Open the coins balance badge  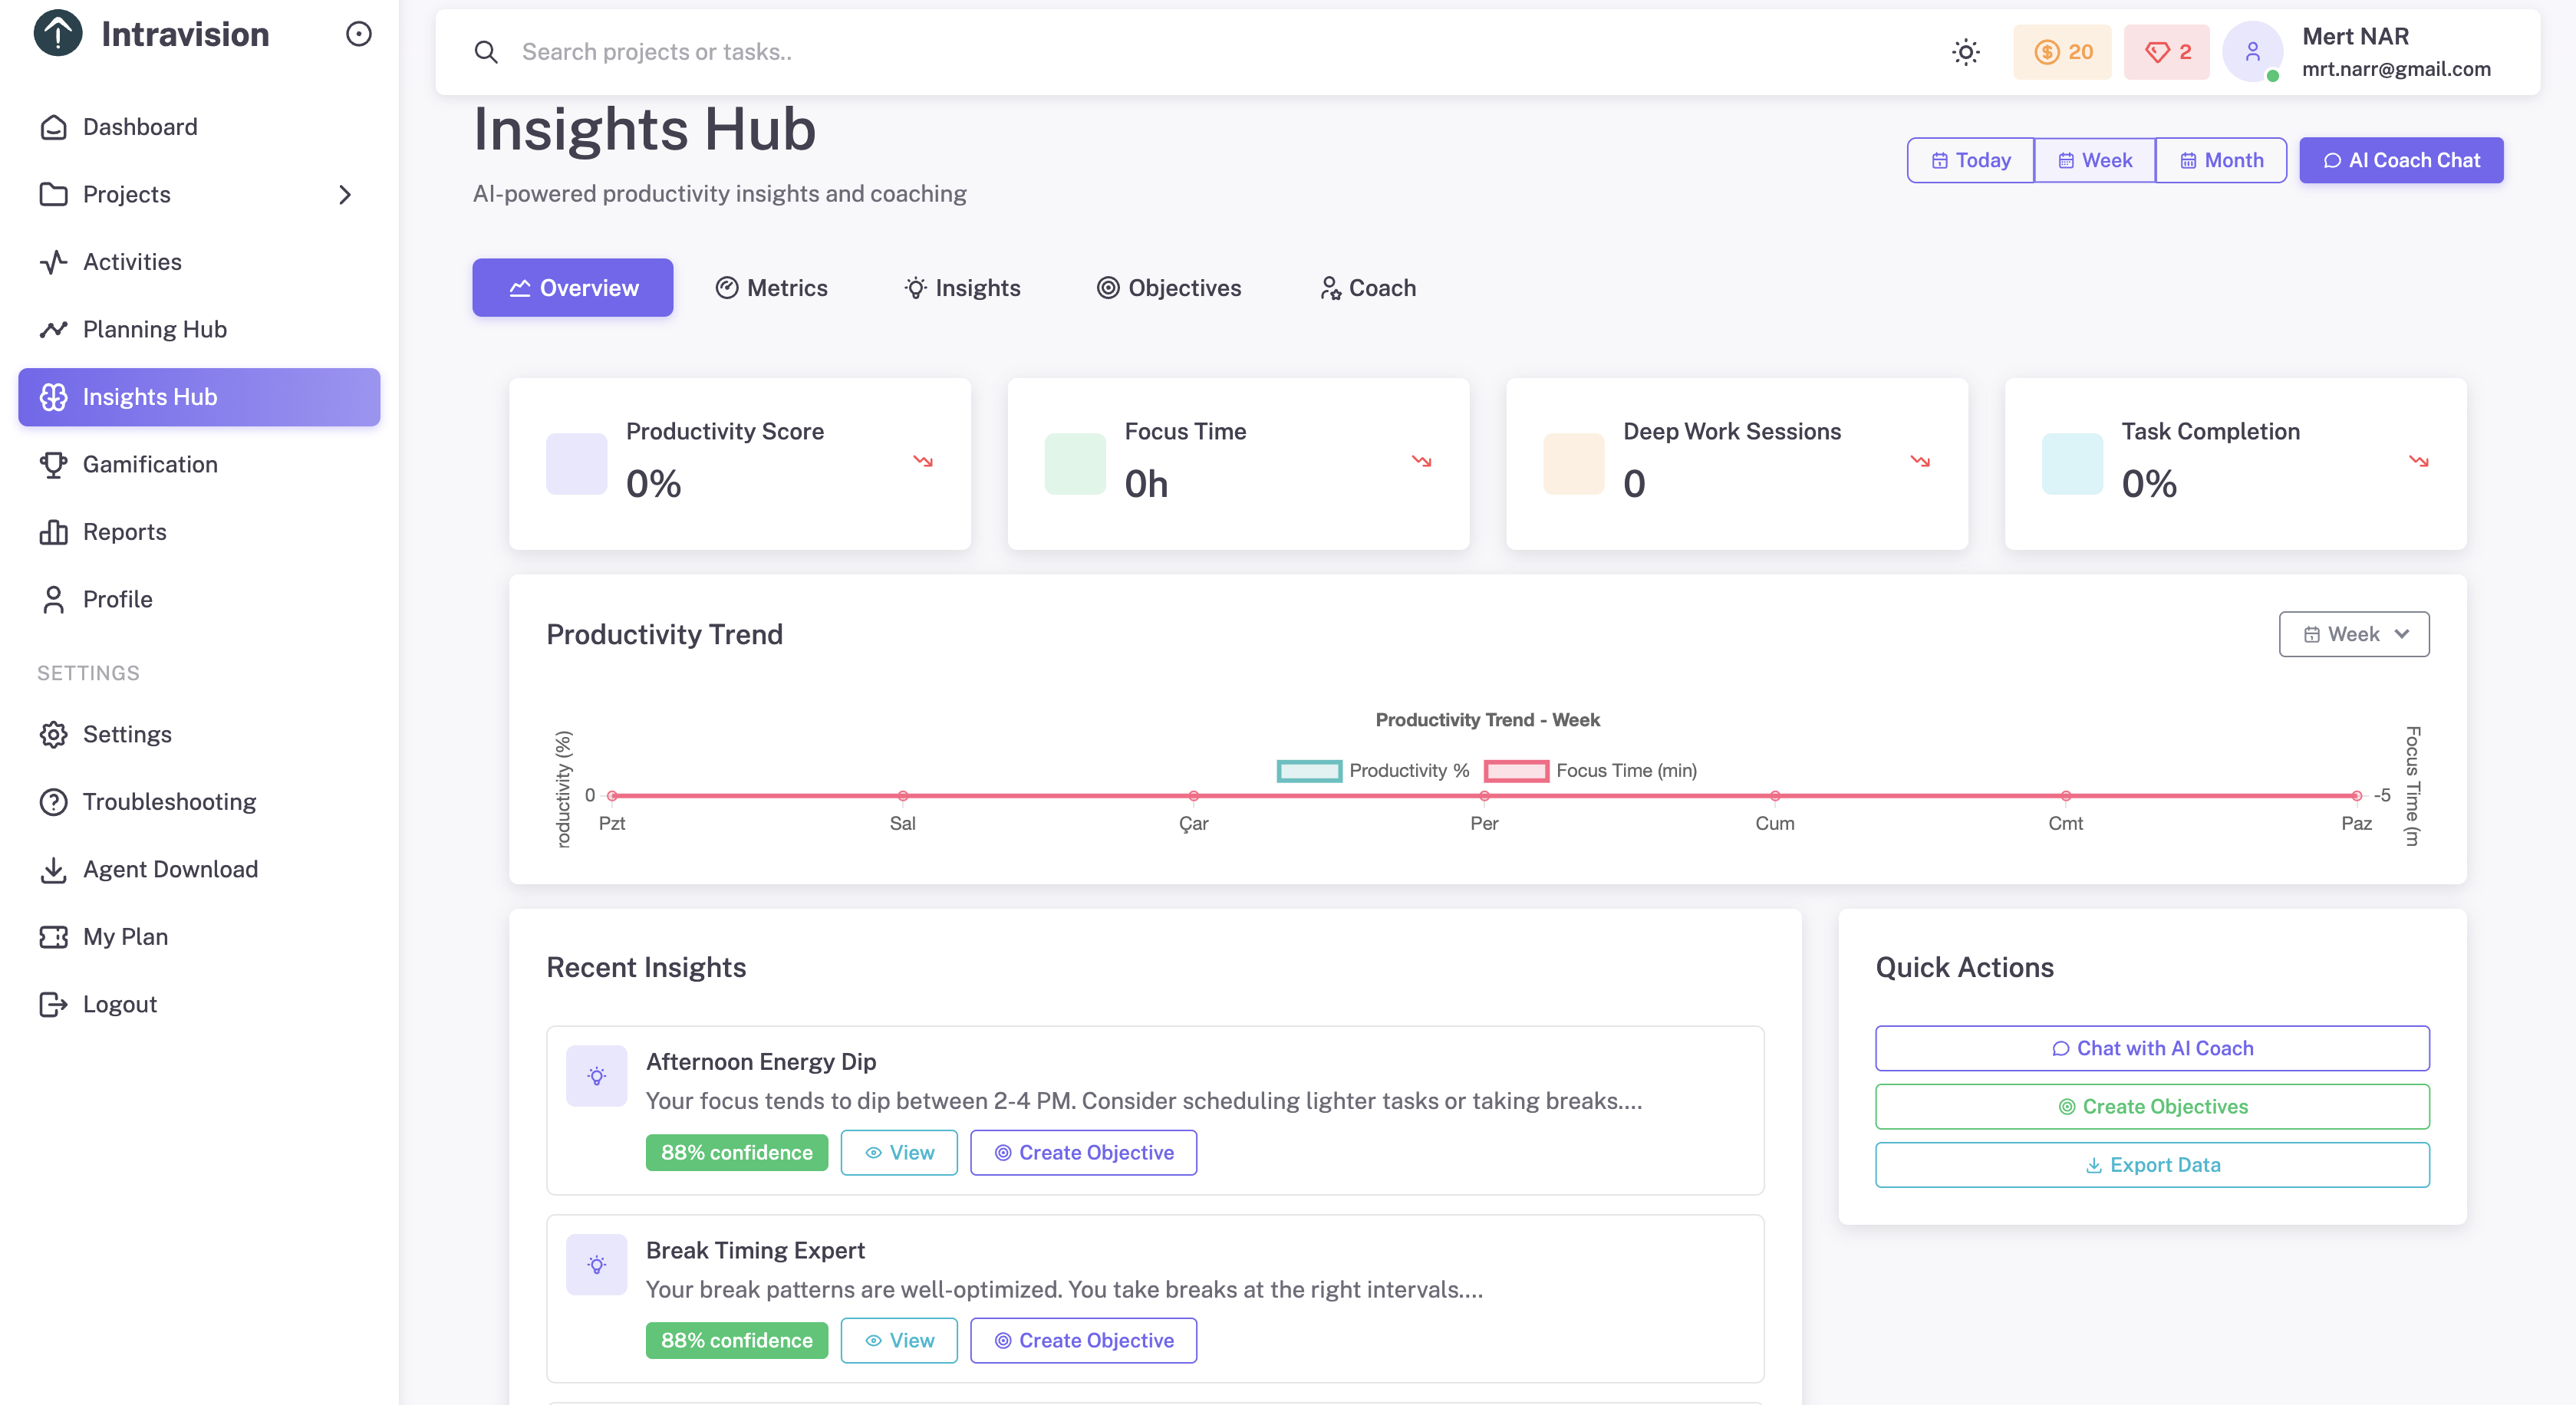[x=2062, y=52]
